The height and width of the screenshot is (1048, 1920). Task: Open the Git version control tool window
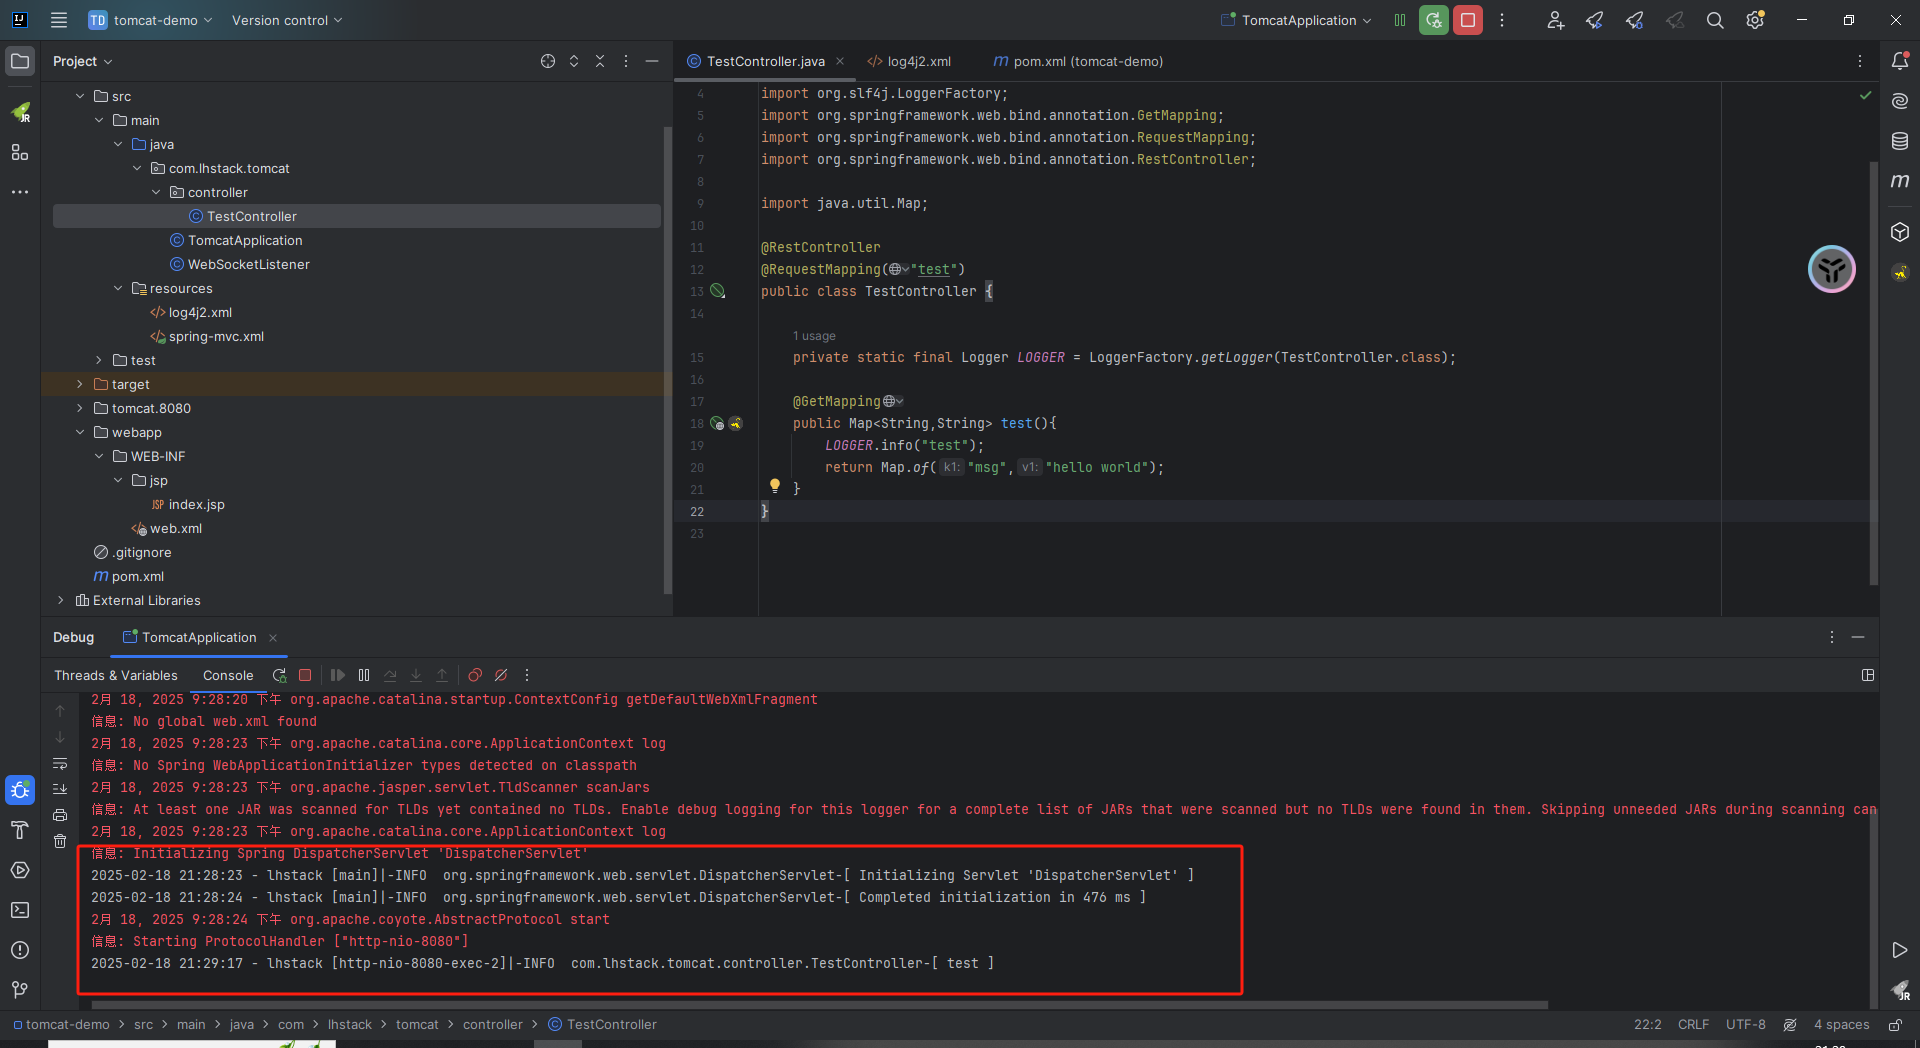point(19,989)
